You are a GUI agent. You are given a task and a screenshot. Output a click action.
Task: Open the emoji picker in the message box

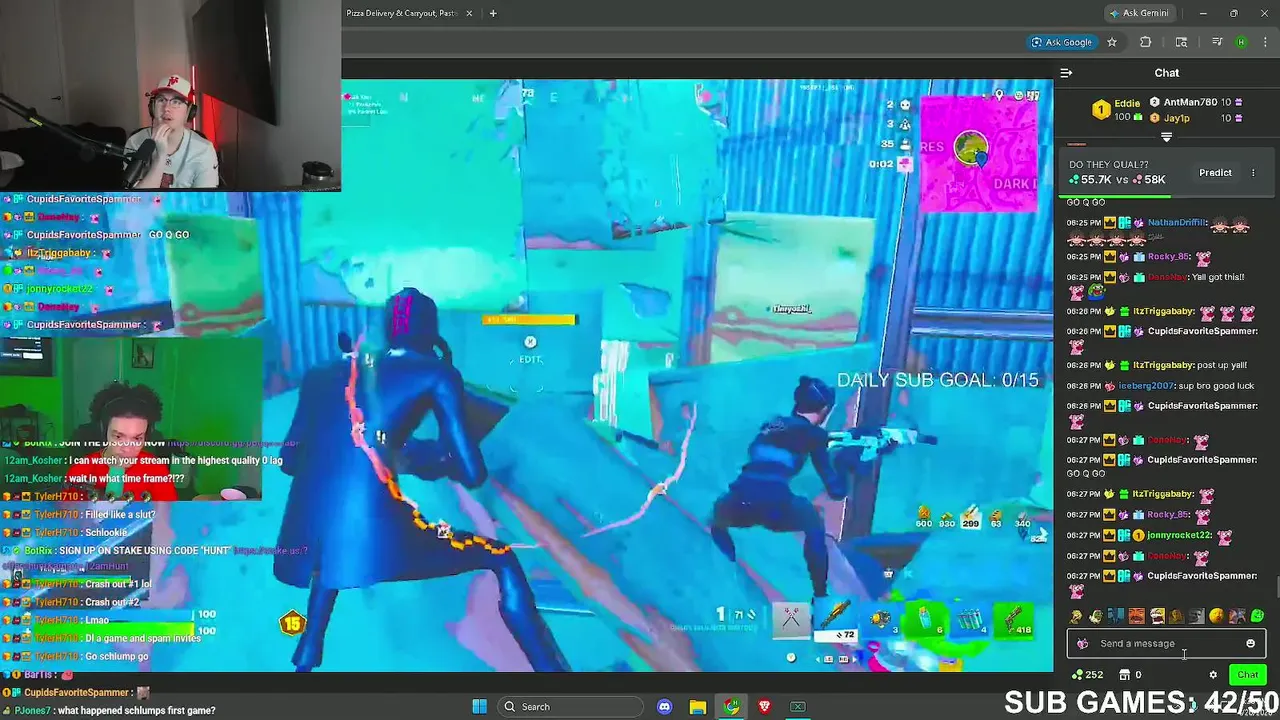[1250, 644]
